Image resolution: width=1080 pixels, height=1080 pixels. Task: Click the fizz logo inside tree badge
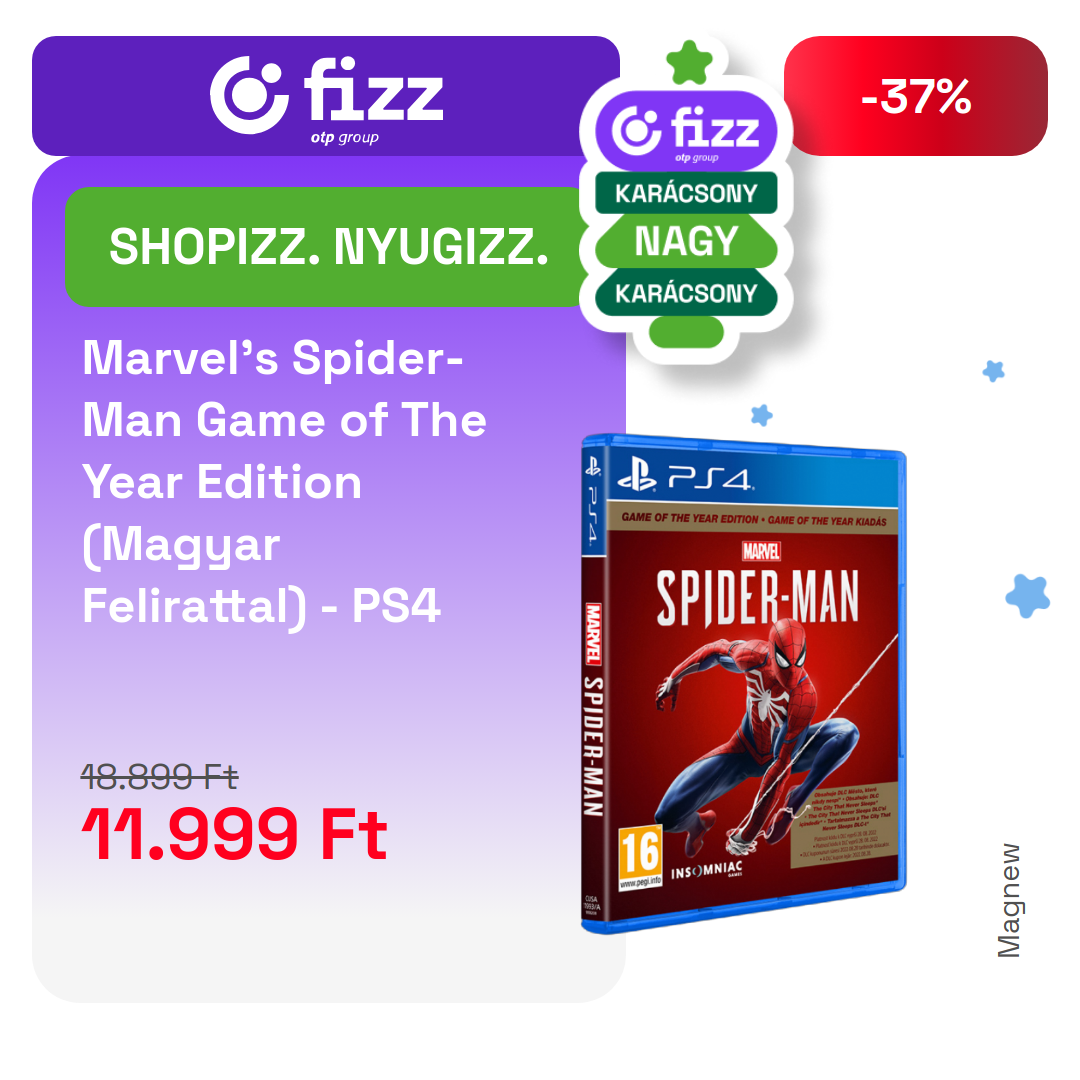coord(686,131)
